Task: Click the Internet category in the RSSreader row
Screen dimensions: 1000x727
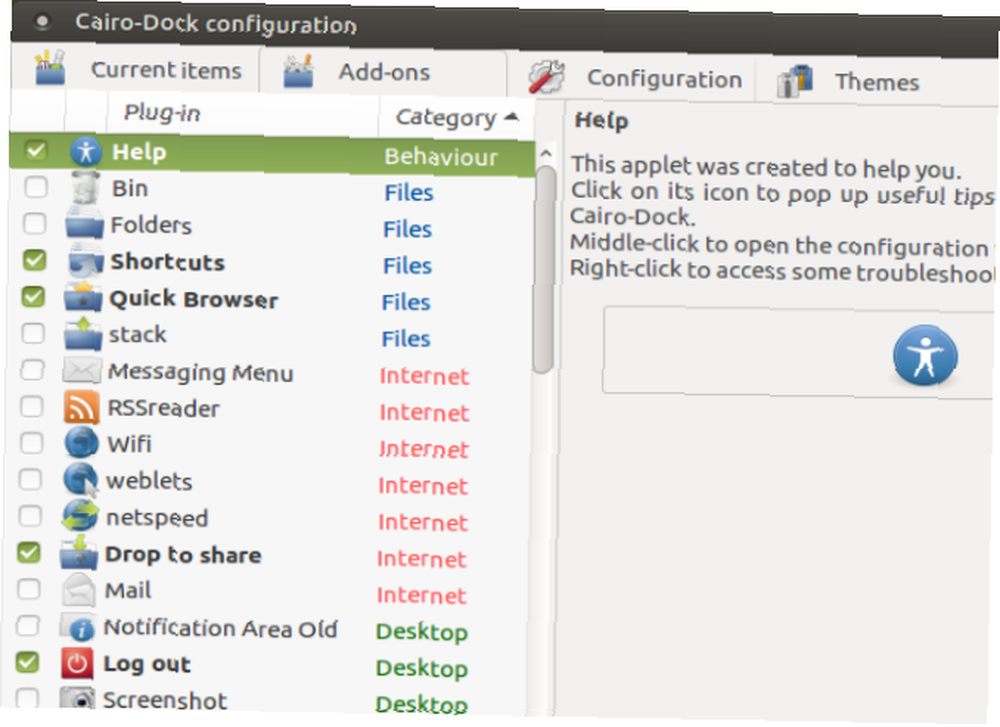Action: tap(424, 413)
